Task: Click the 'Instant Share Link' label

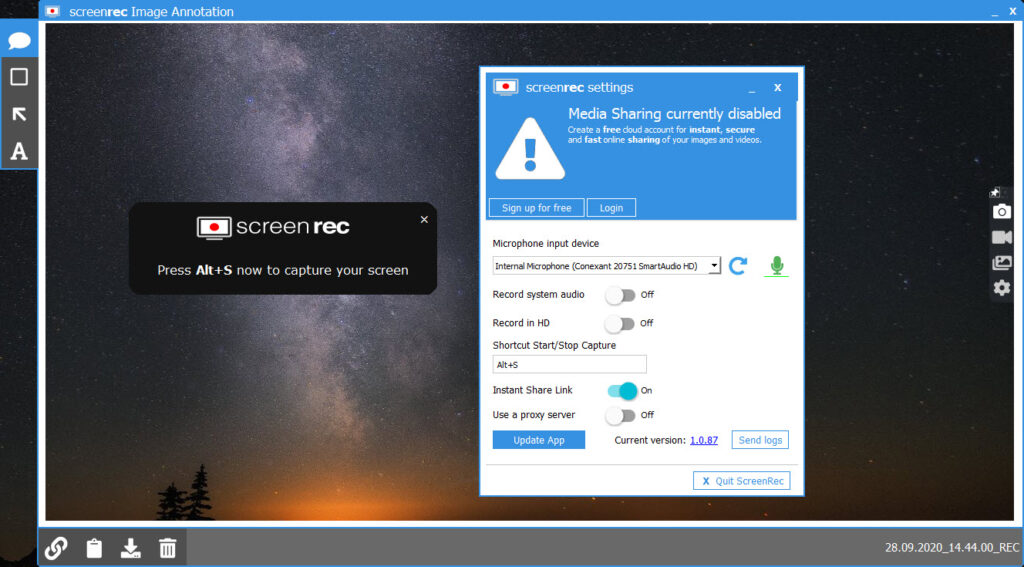Action: (x=532, y=390)
